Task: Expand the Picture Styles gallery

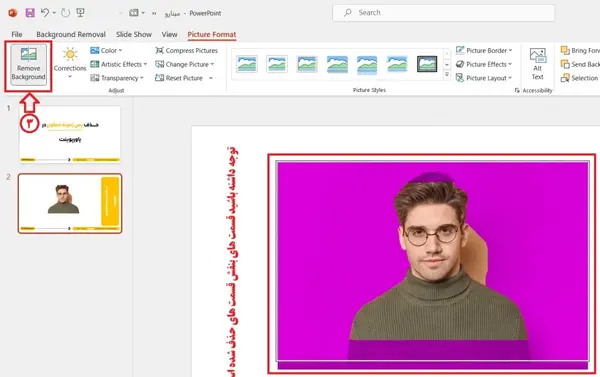Action: point(447,75)
